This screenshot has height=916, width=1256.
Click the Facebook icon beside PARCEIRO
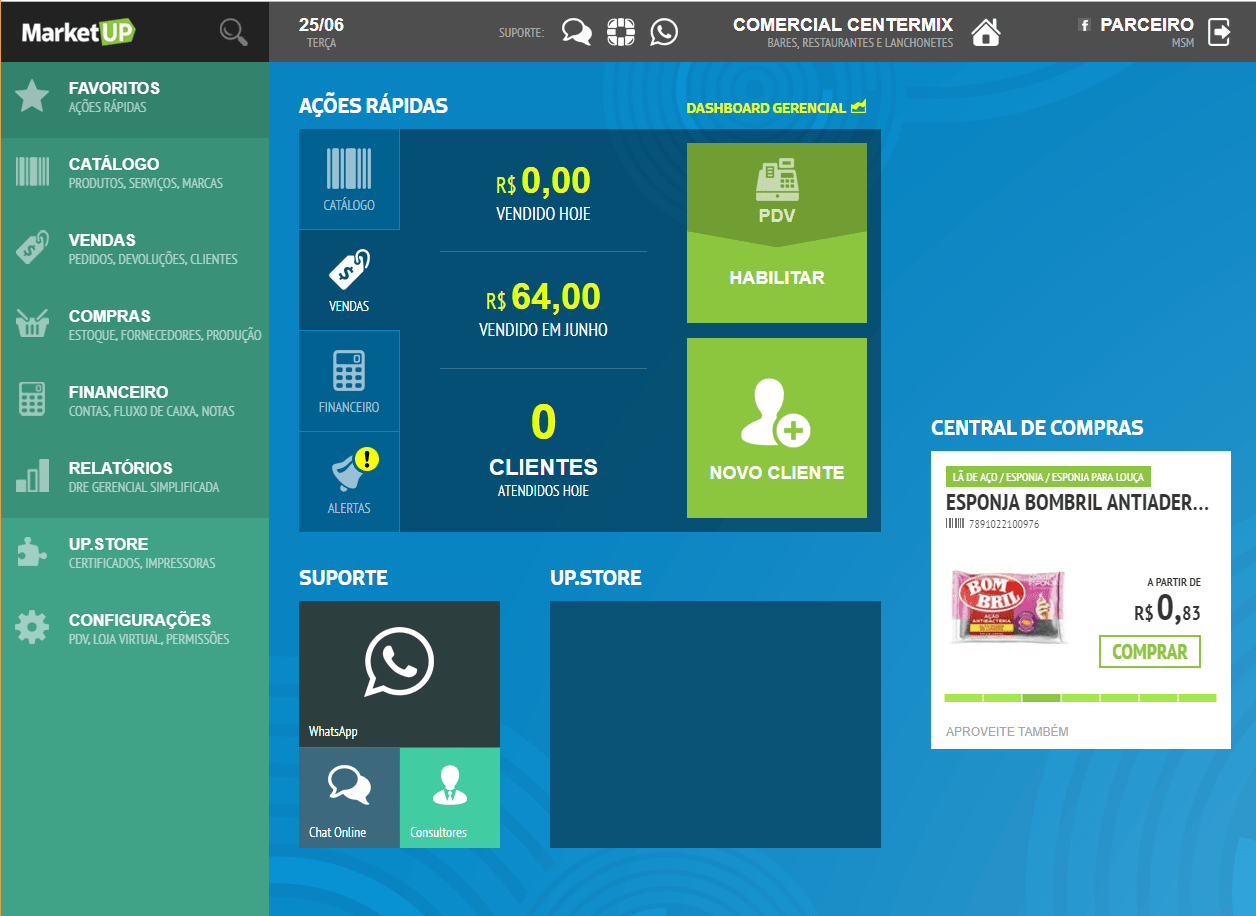pyautogui.click(x=1084, y=25)
